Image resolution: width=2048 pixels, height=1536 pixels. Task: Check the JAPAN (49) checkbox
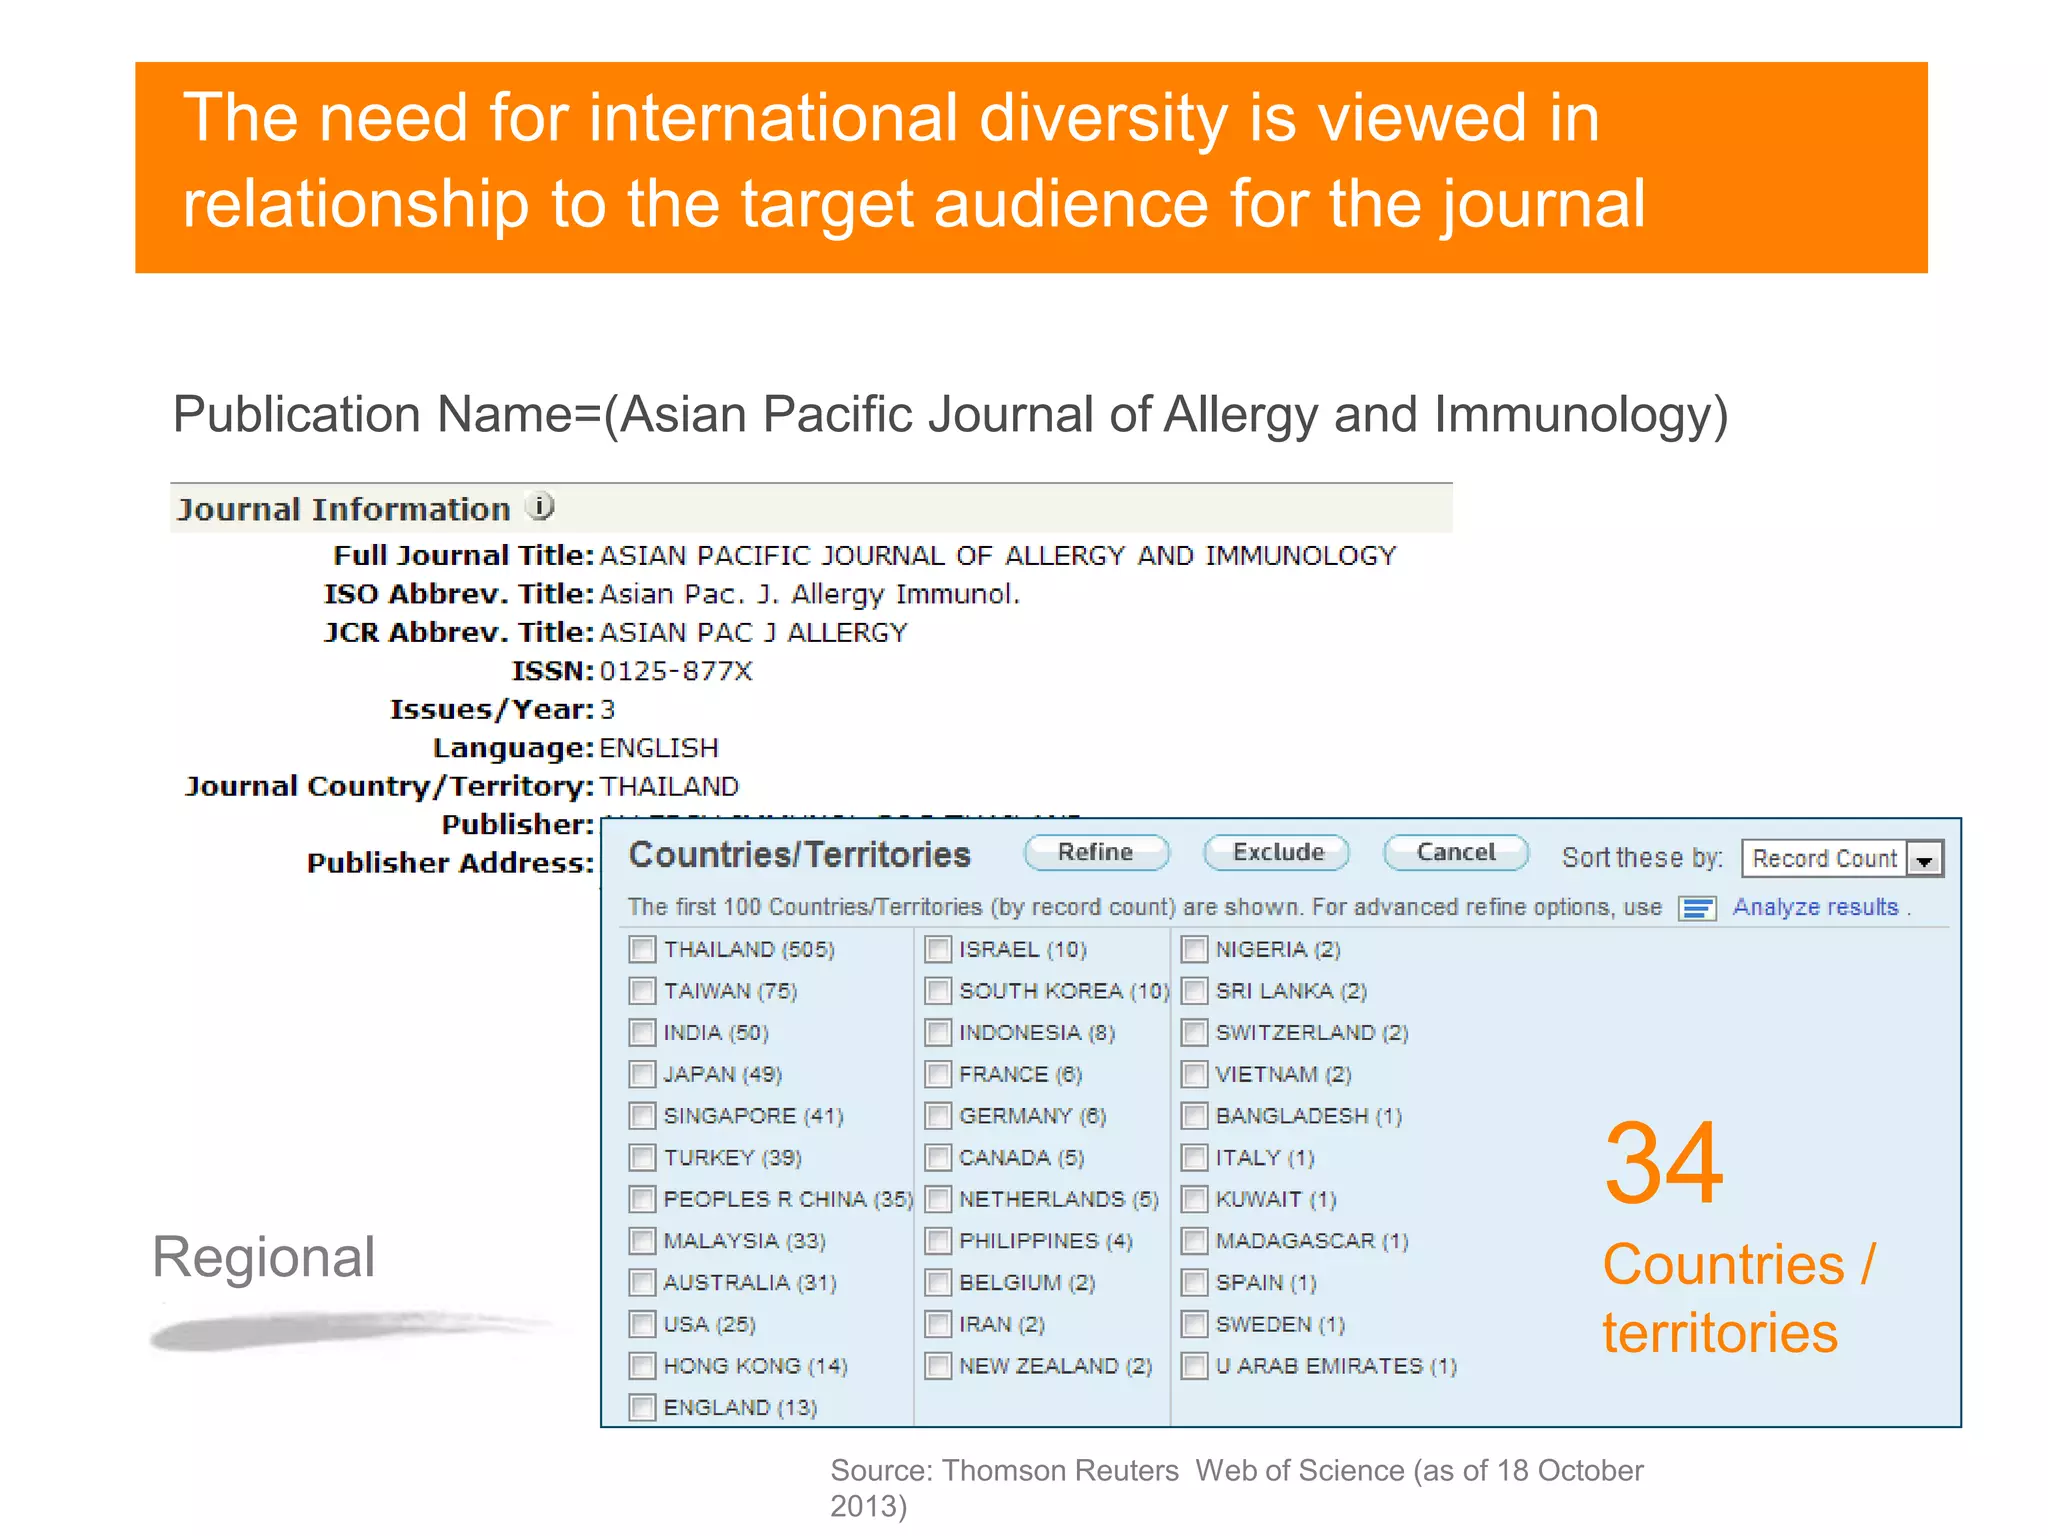pyautogui.click(x=642, y=1074)
